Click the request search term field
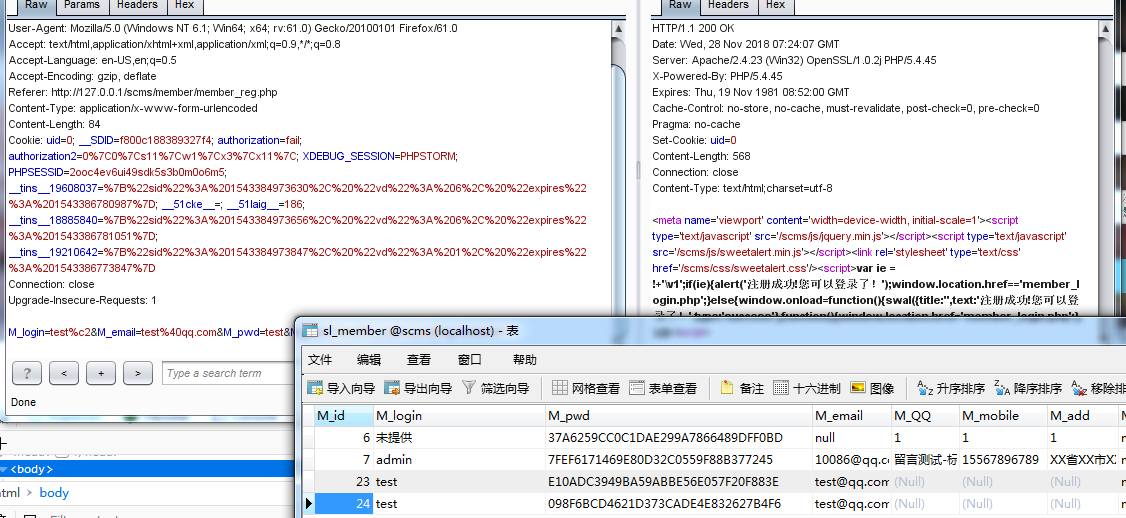This screenshot has height=518, width=1126. pos(226,373)
